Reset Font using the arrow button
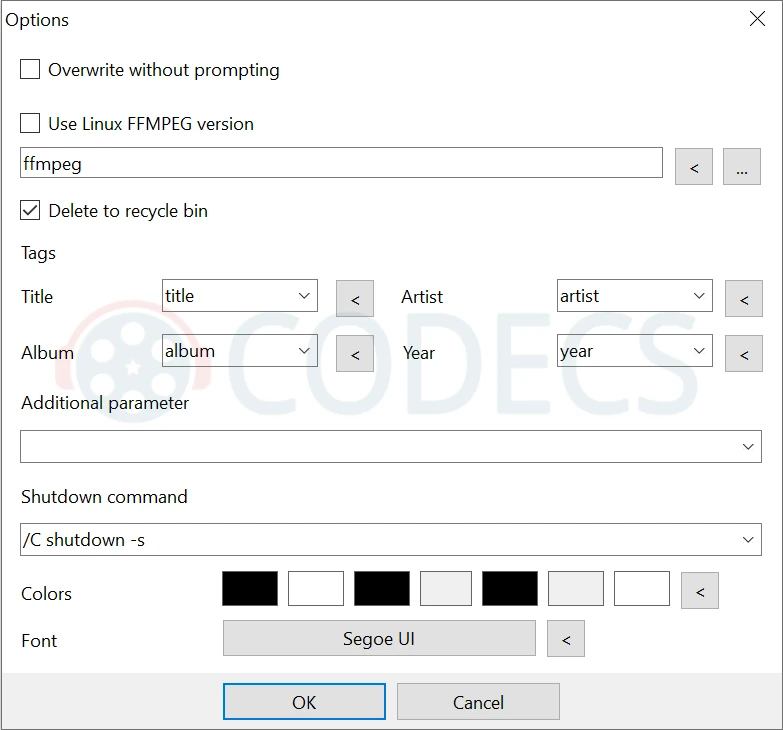 coord(566,639)
